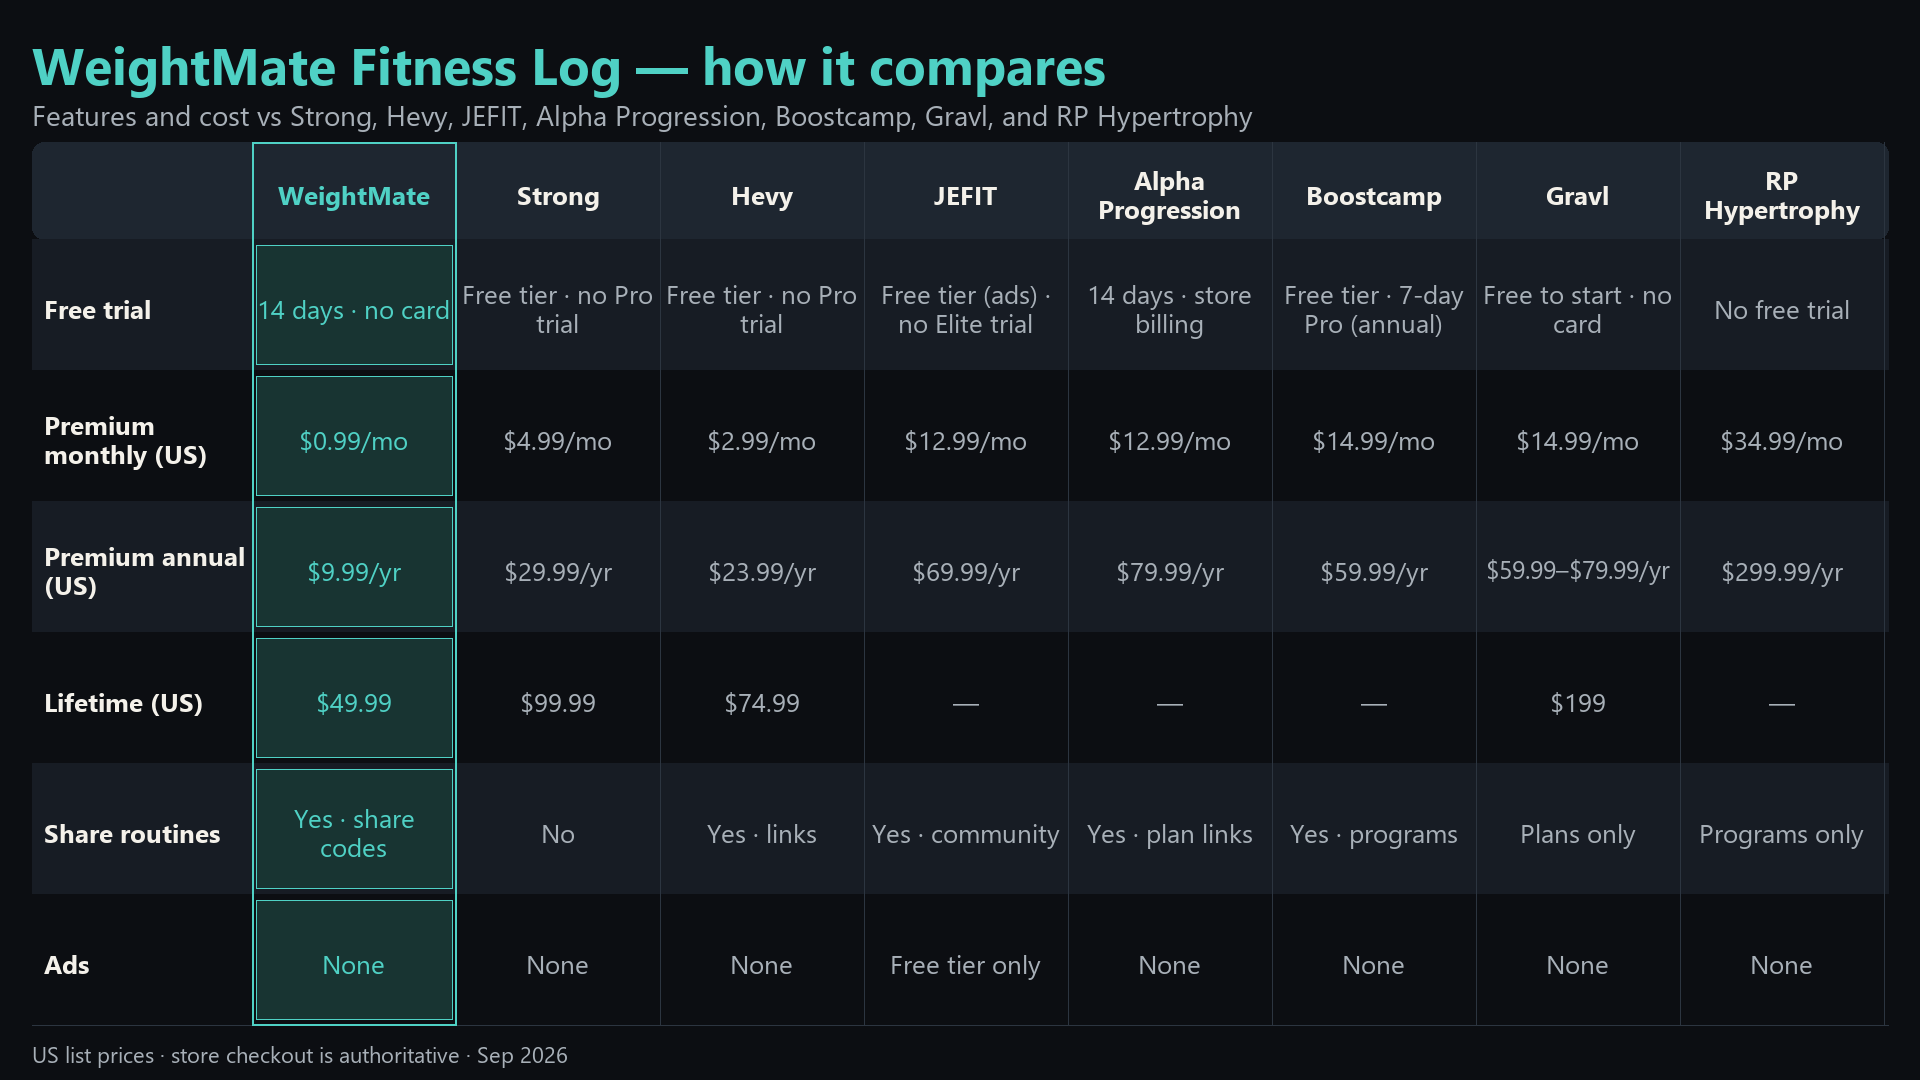Select the $199 Gravl lifetime price
Screen dimensions: 1920x1080
coord(1578,703)
